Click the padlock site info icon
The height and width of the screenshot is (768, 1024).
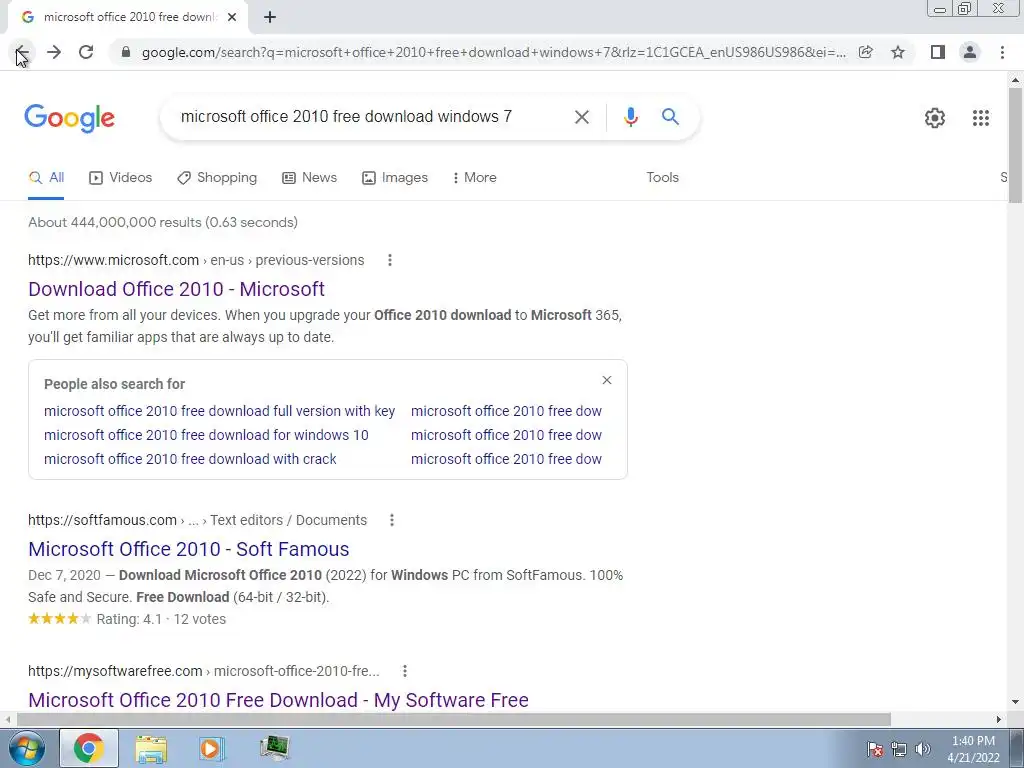pyautogui.click(x=126, y=52)
